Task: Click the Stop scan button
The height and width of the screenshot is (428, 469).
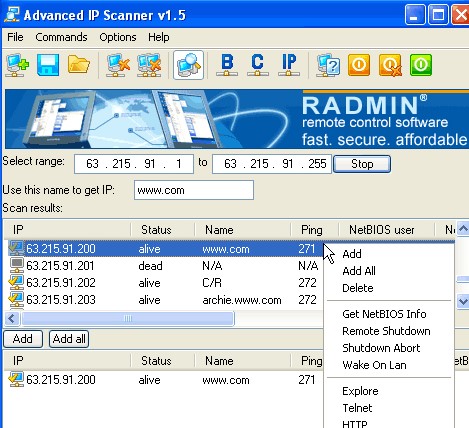Action: pos(362,164)
